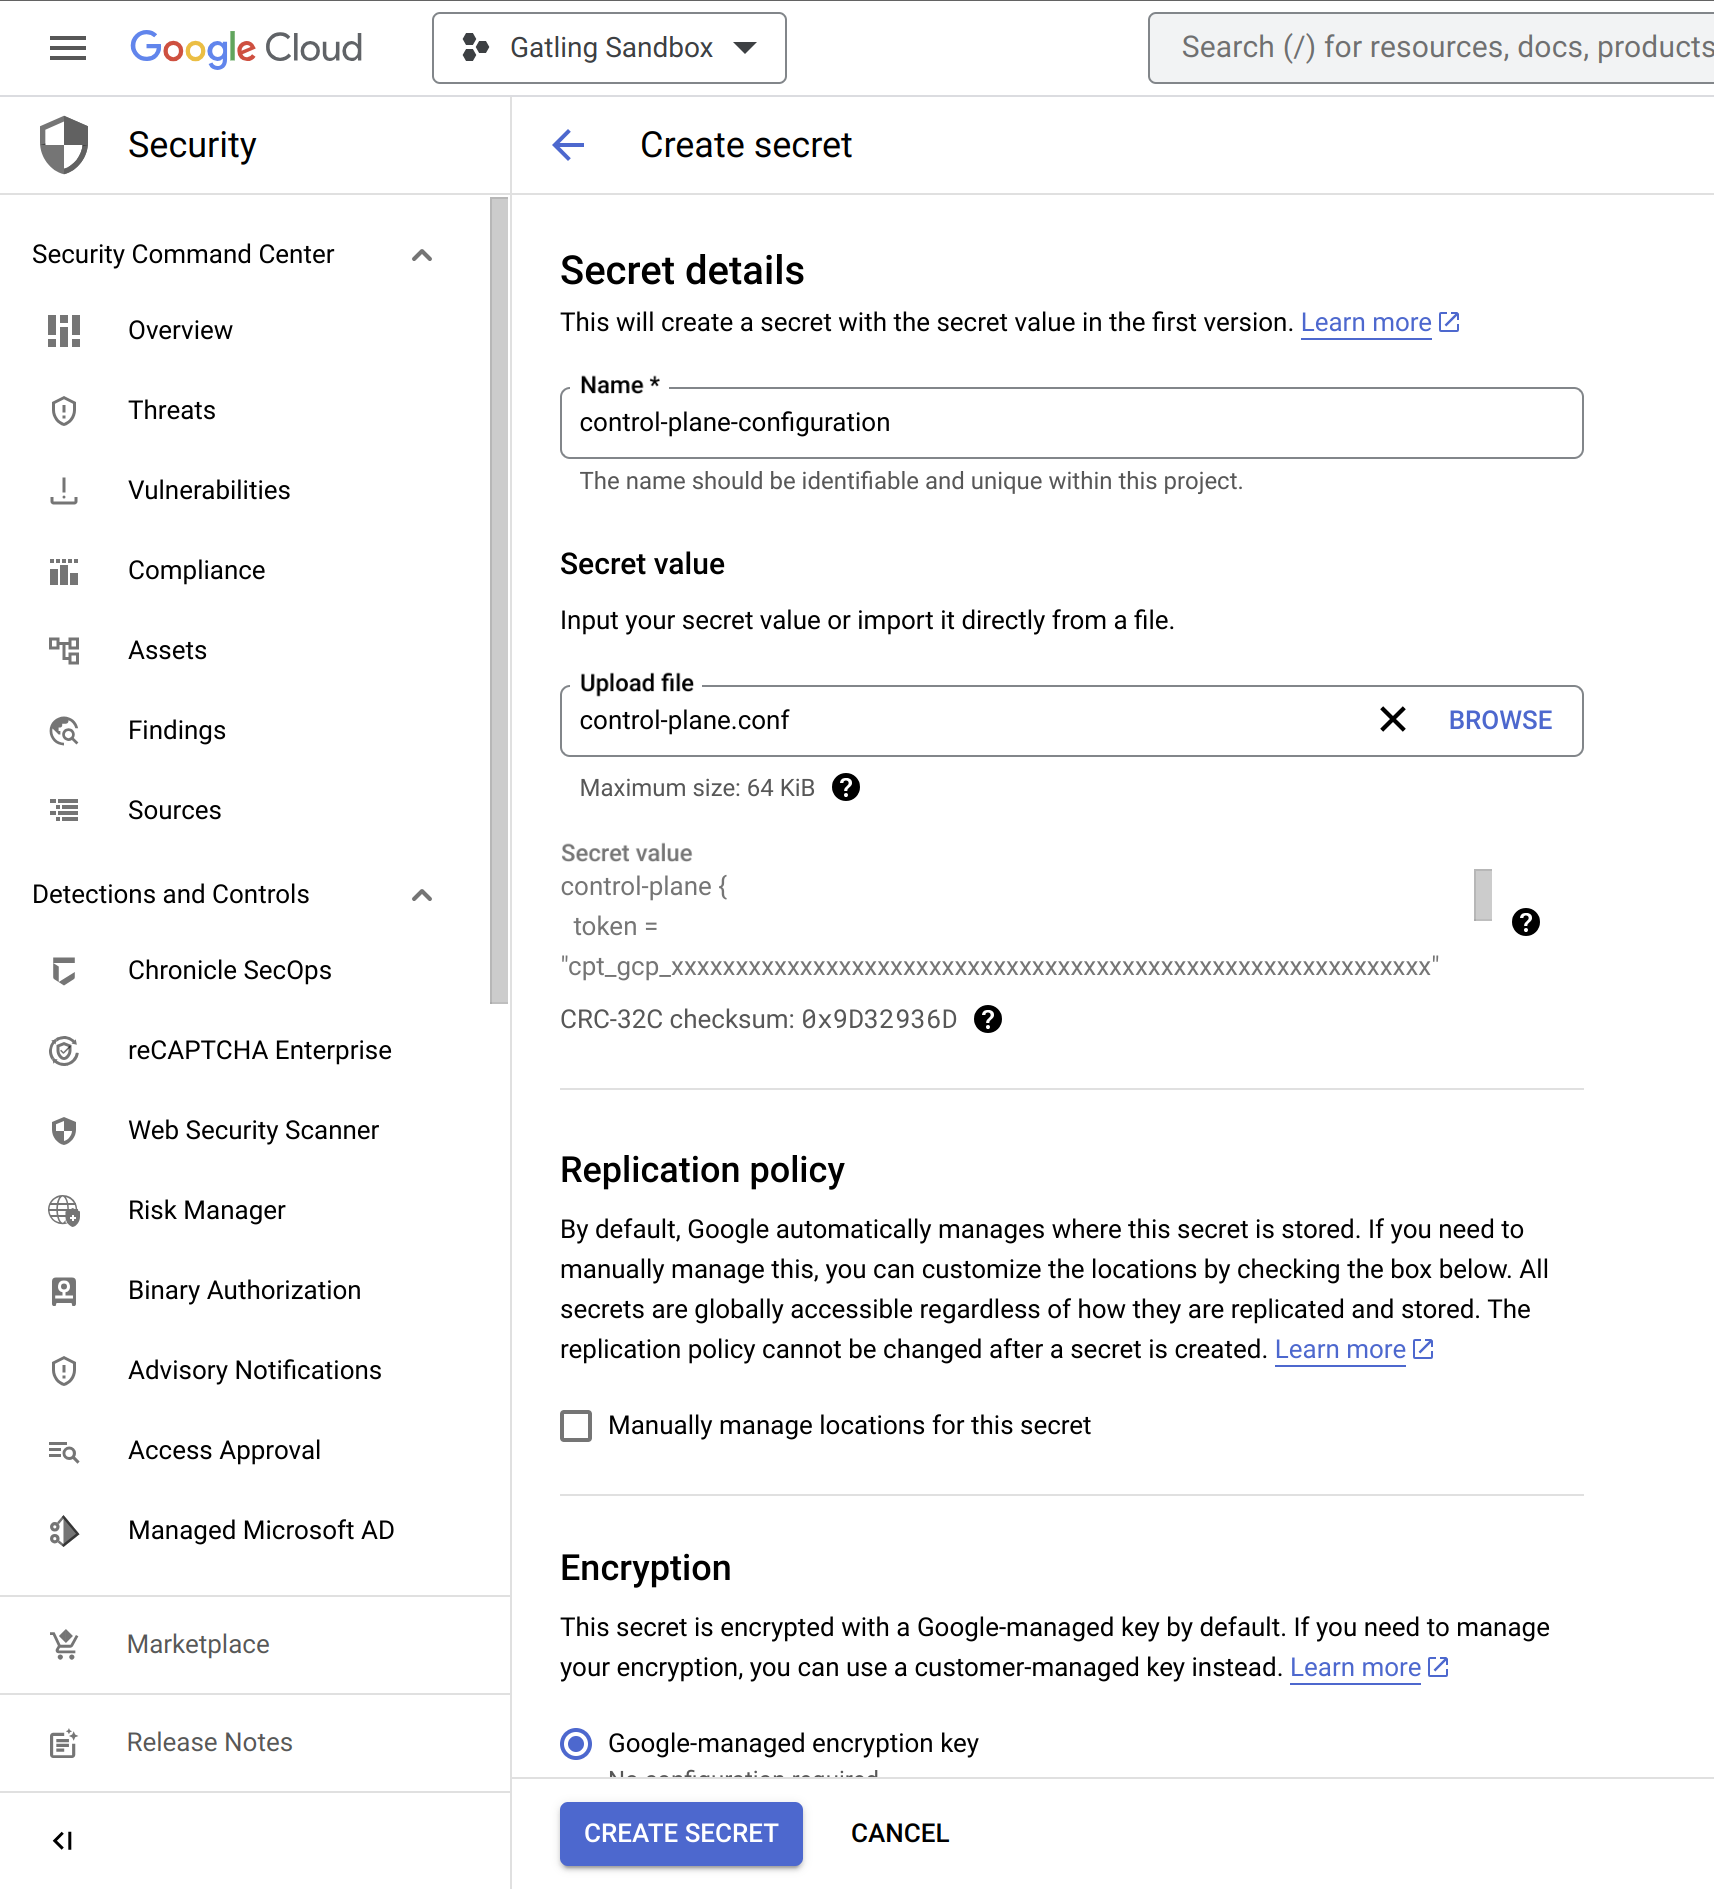Open Marketplace in the sidebar
1714x1889 pixels.
click(x=198, y=1644)
